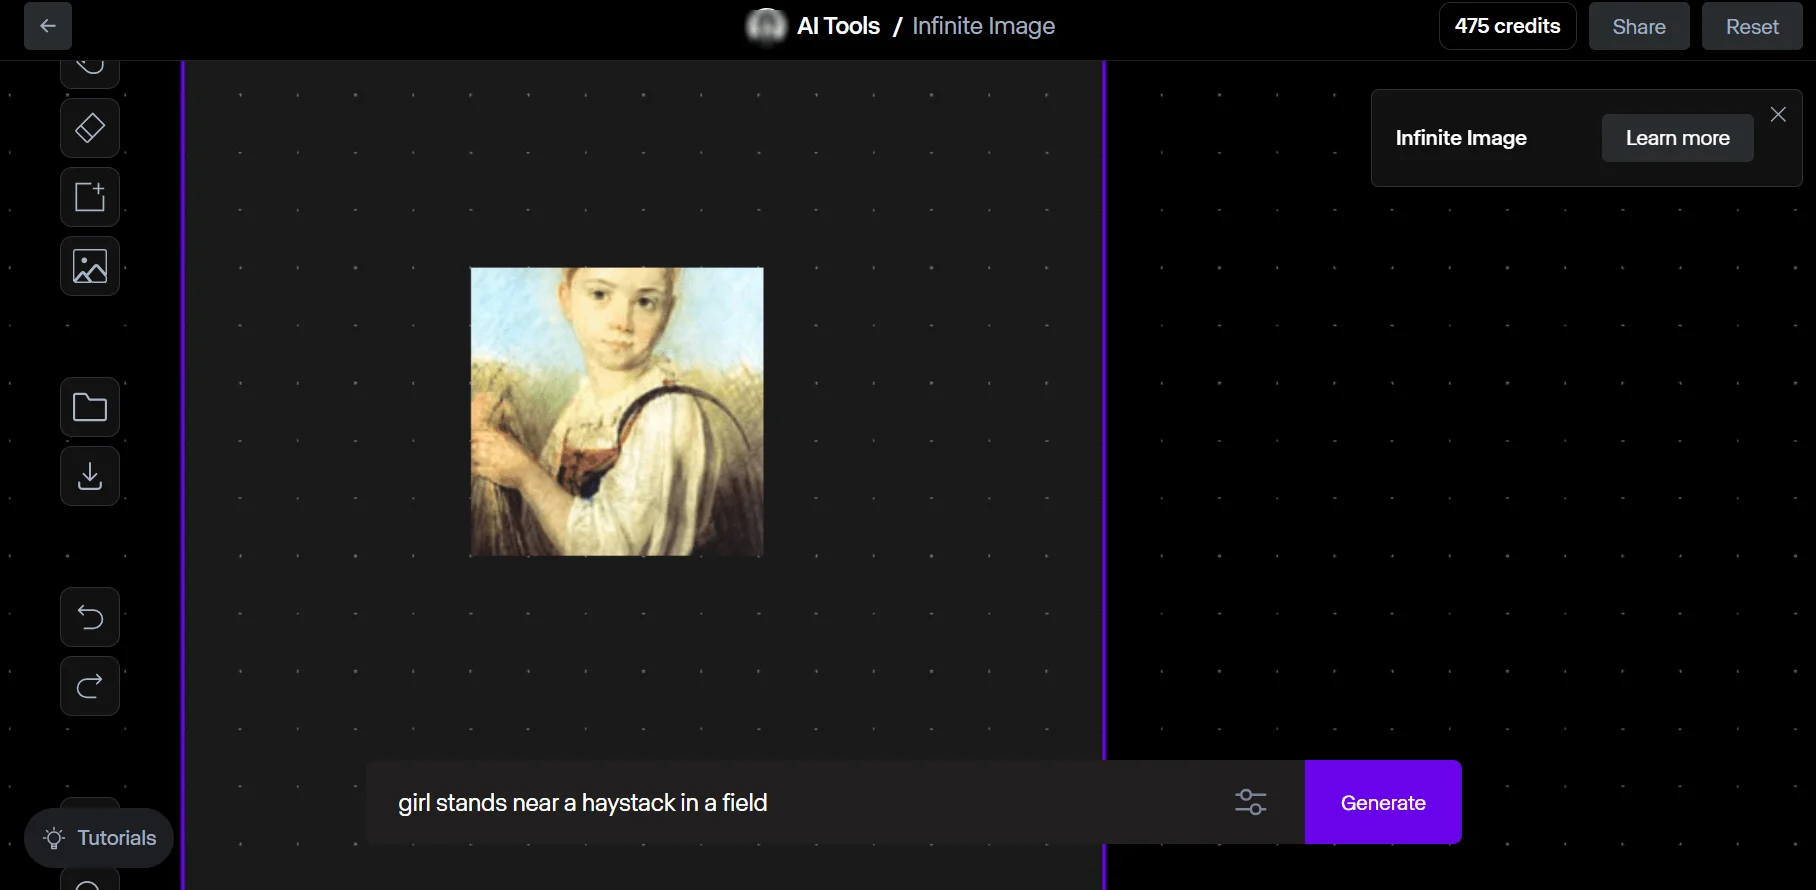
Task: Click the Share button
Action: click(1639, 26)
